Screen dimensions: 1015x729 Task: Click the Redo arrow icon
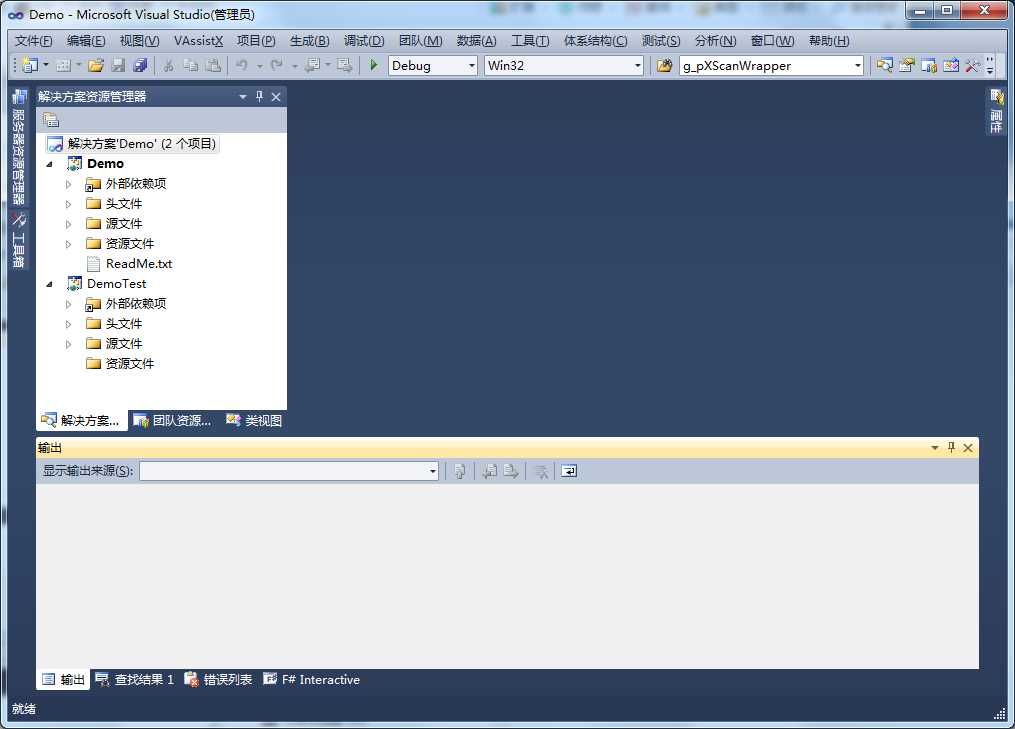(276, 65)
